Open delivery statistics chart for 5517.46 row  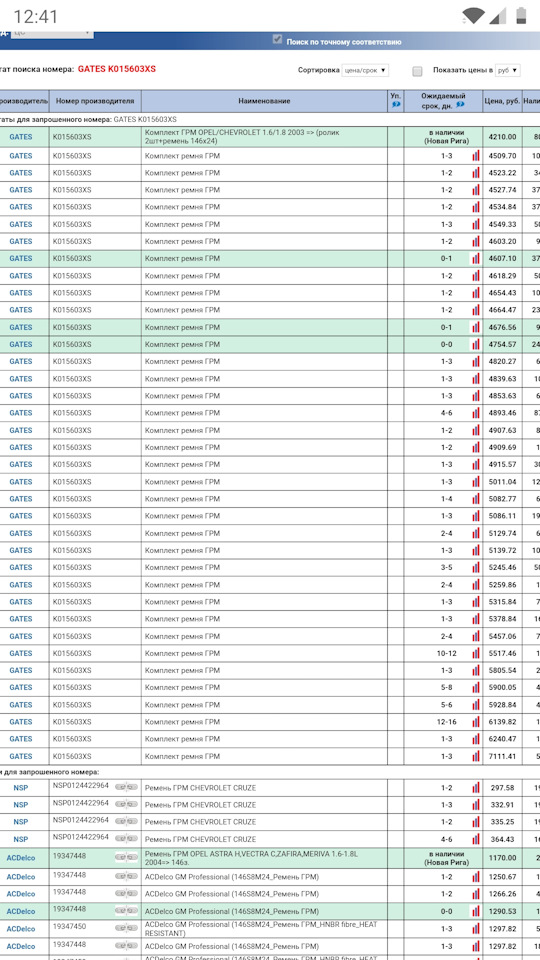(x=476, y=653)
